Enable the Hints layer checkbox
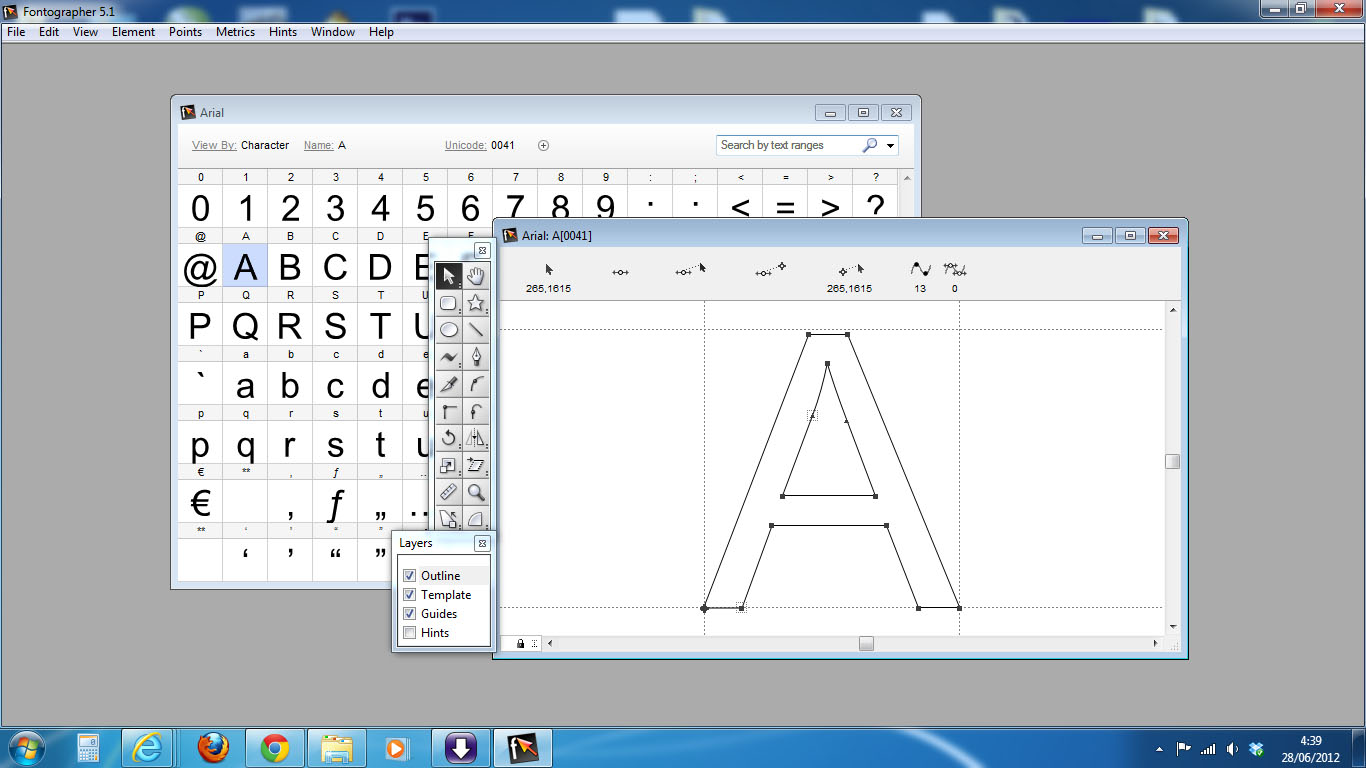The image size is (1366, 768). 409,632
